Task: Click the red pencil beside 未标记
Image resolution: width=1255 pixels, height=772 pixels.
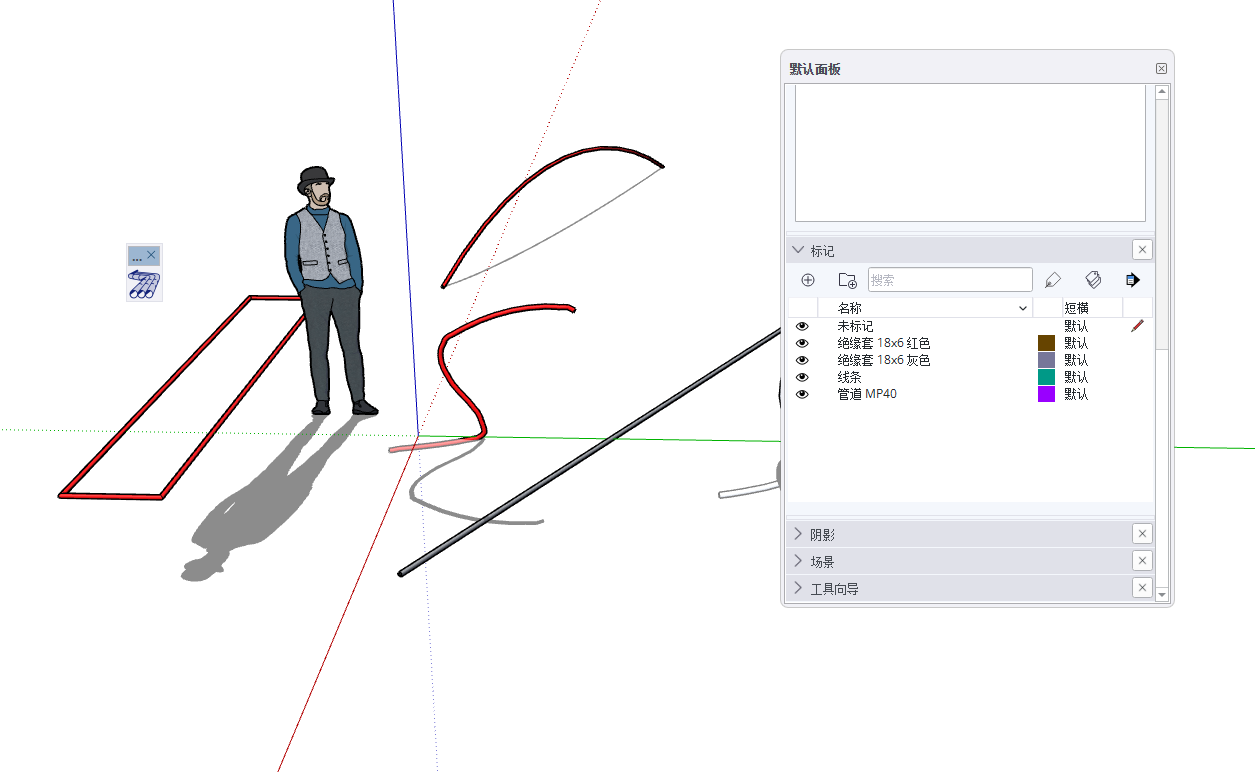Action: coord(1136,326)
